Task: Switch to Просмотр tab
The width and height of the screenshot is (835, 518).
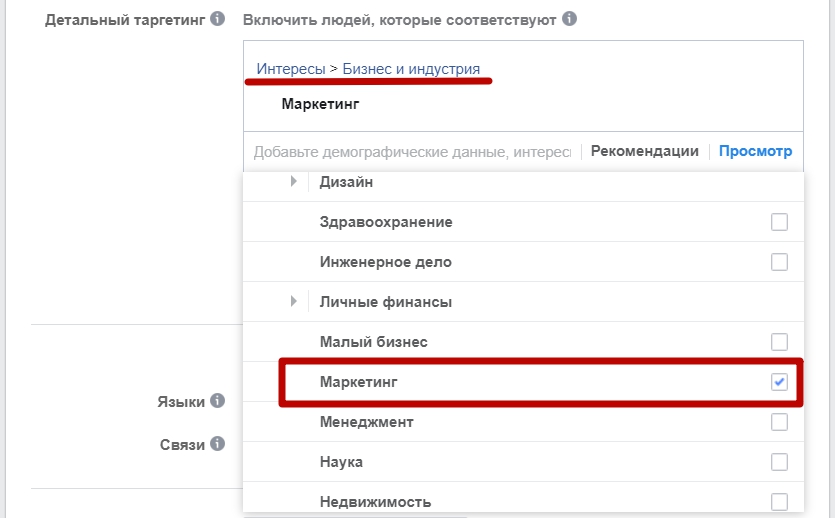Action: pos(755,151)
